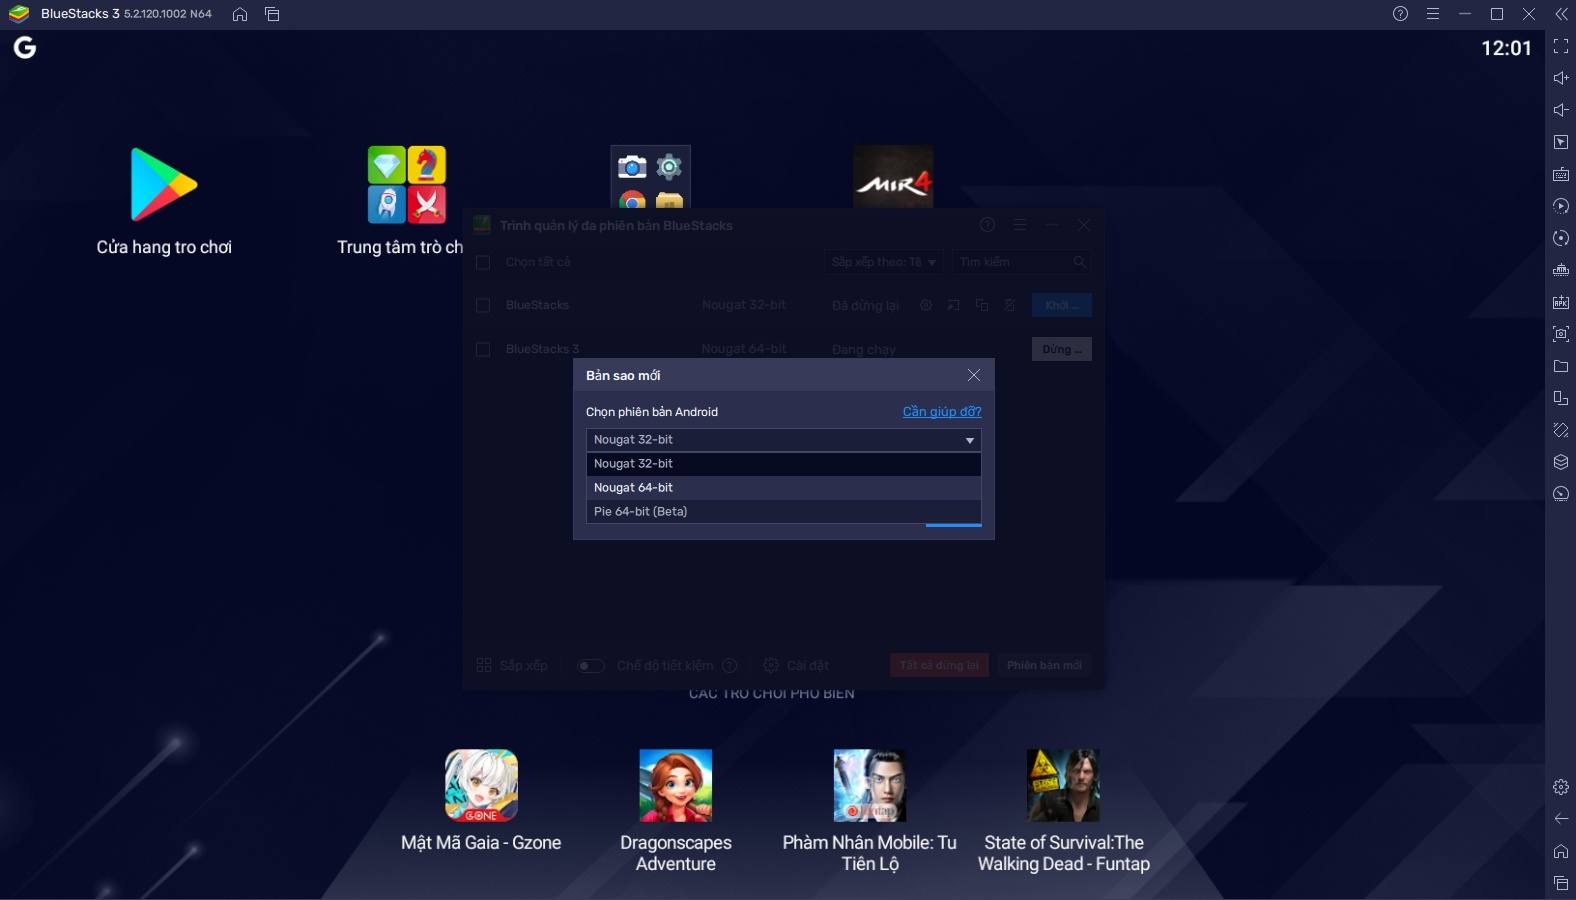
Task: Click the Dừng stop button for BlueStacks 3
Action: click(1061, 349)
